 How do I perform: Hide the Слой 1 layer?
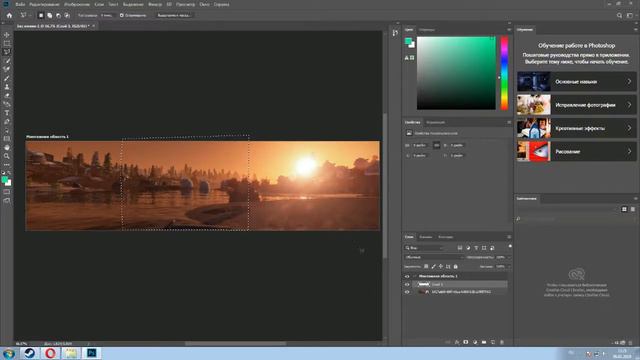tap(407, 284)
